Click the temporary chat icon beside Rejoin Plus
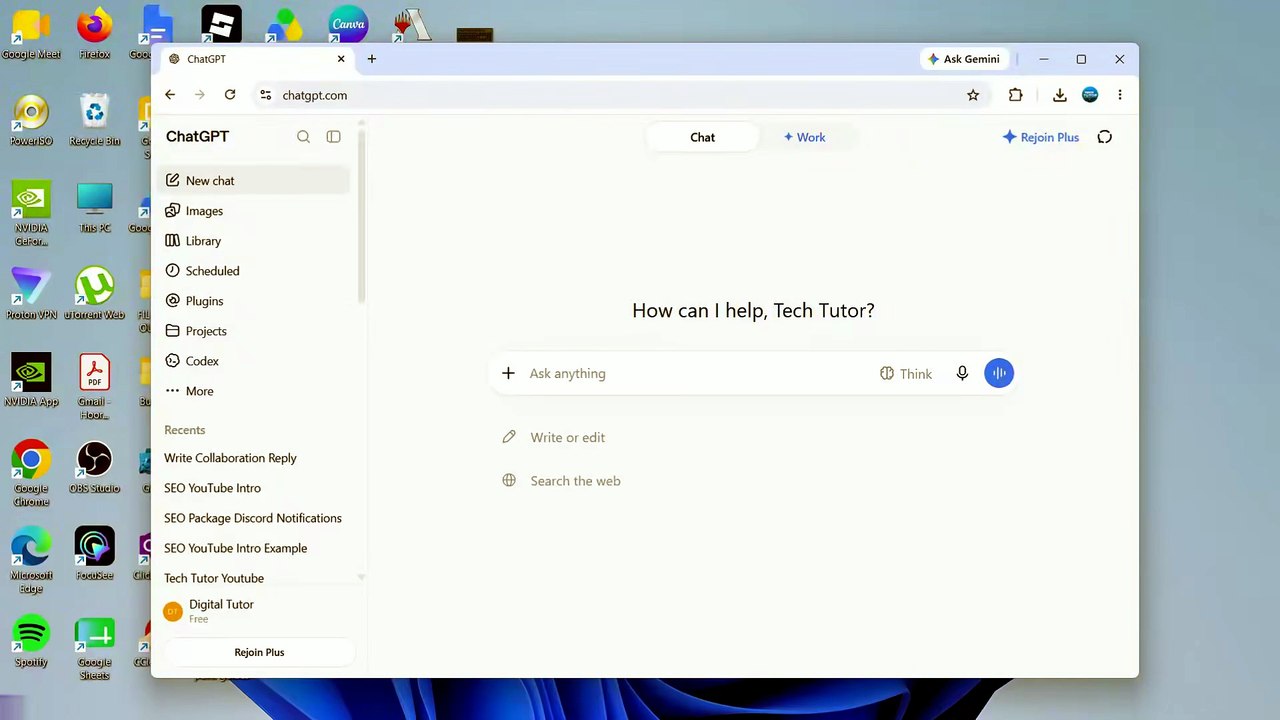 [1105, 137]
